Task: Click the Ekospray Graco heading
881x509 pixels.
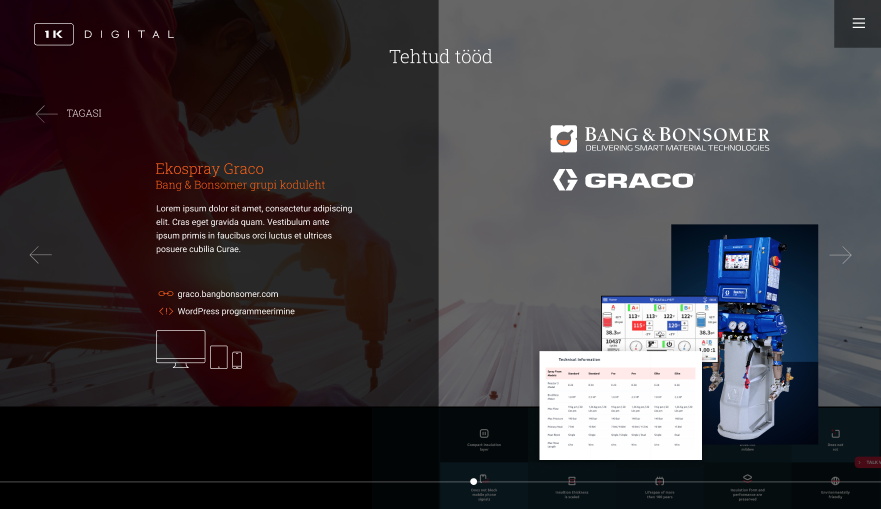Action: [x=210, y=169]
